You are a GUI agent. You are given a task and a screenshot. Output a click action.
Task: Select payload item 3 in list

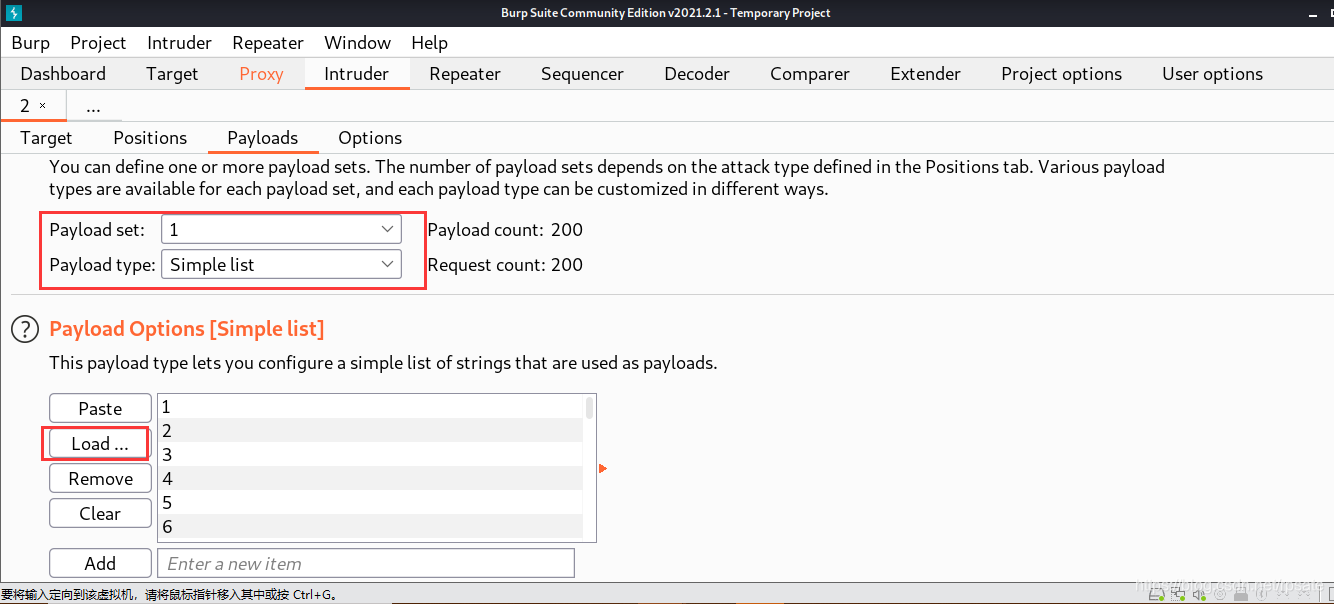click(x=370, y=455)
